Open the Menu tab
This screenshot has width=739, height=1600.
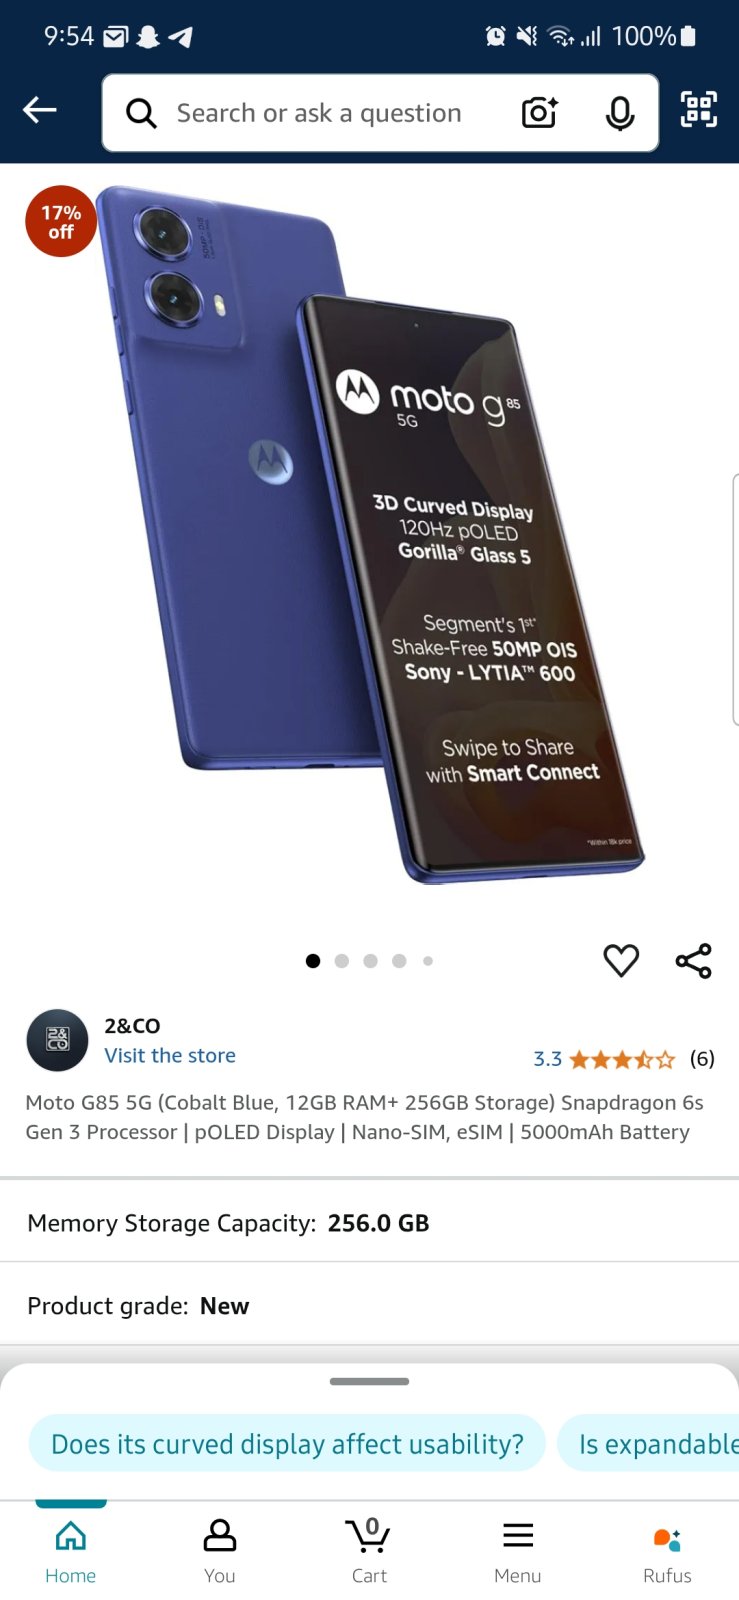pyautogui.click(x=517, y=1550)
